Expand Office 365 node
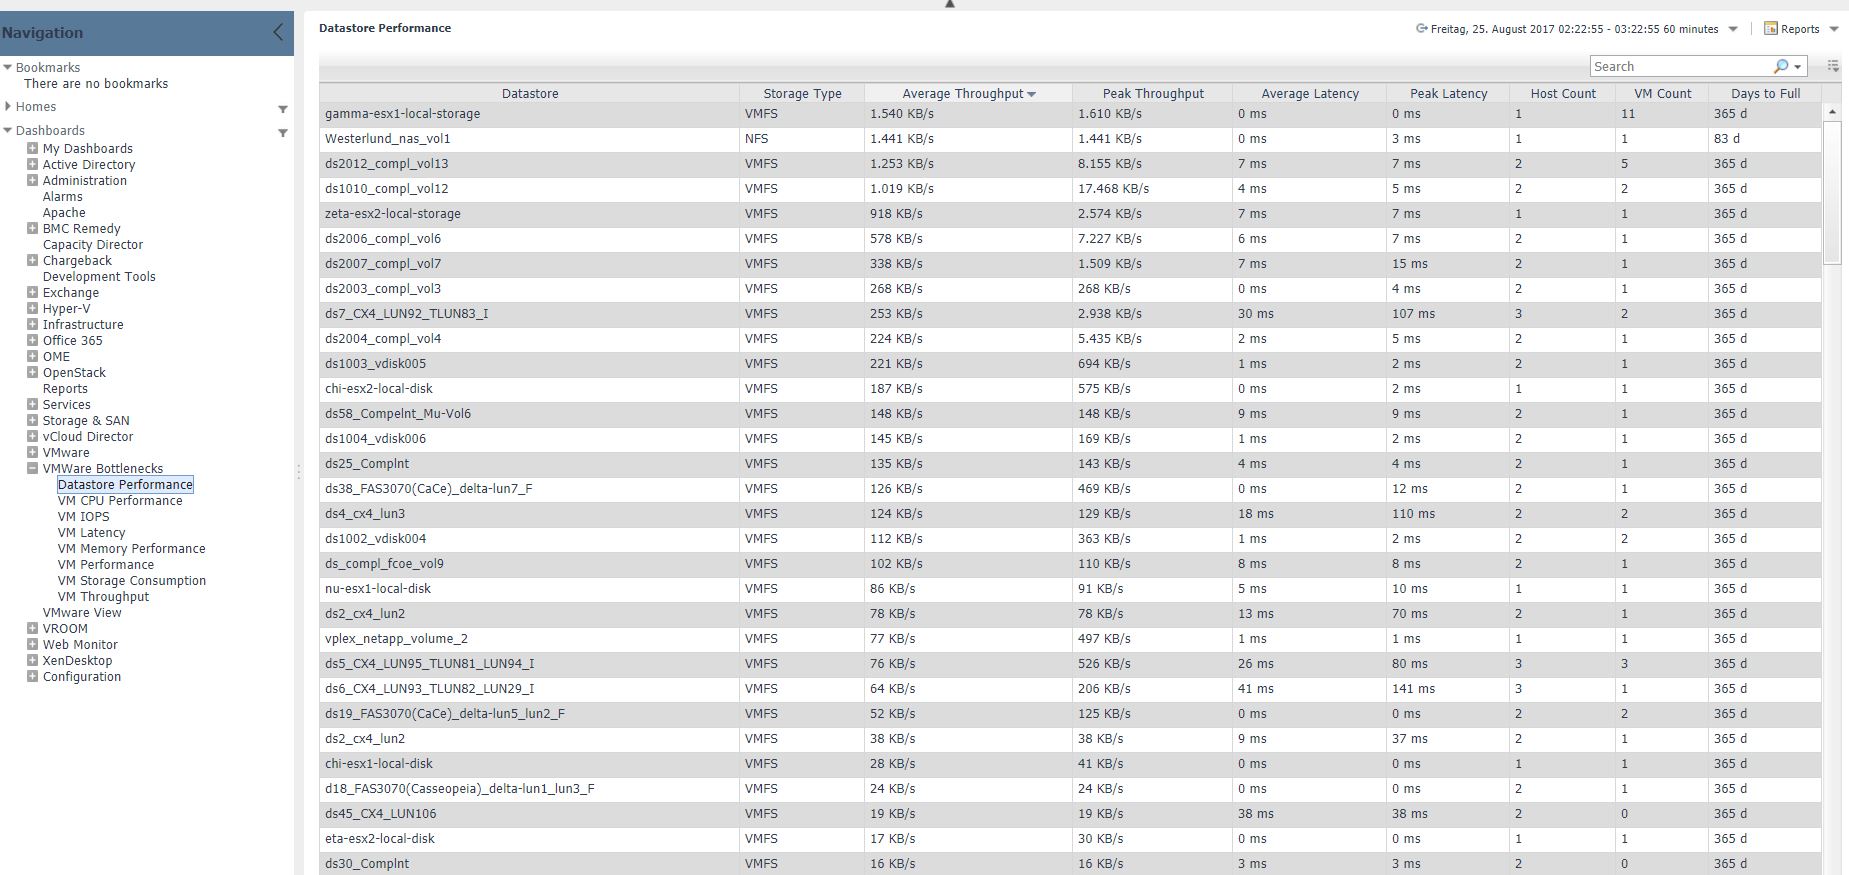Viewport: 1849px width, 875px height. tap(32, 340)
